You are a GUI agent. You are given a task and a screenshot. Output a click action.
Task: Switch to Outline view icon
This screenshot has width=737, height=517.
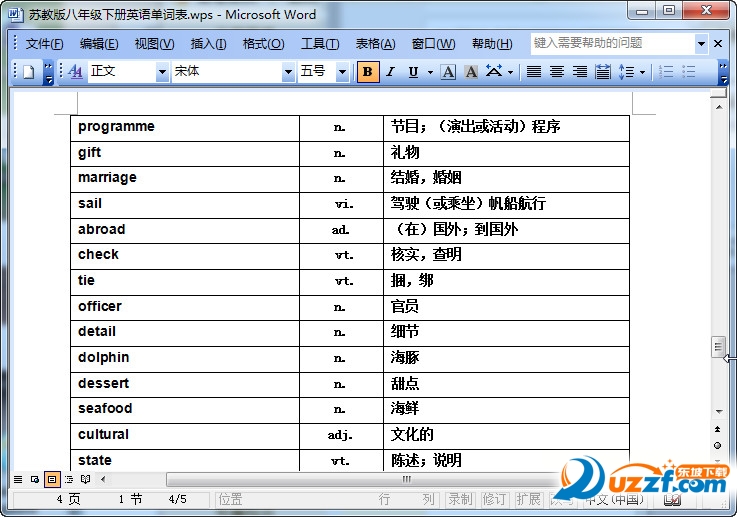tap(69, 479)
